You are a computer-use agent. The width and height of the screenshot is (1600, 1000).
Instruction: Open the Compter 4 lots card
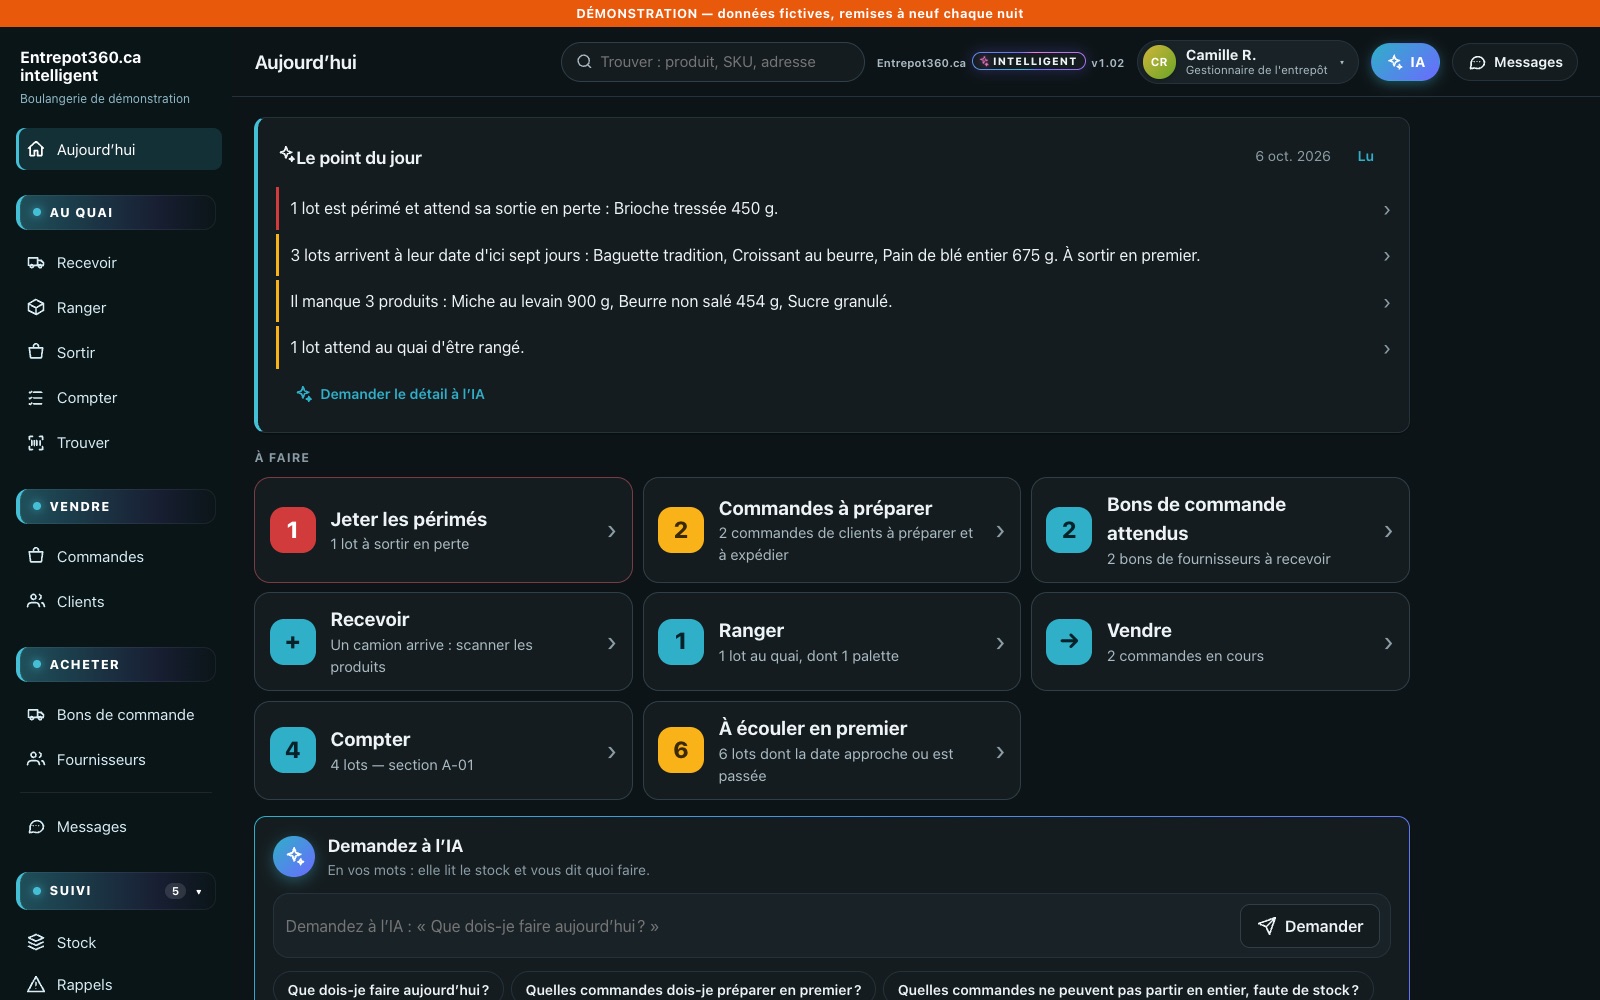tap(443, 751)
